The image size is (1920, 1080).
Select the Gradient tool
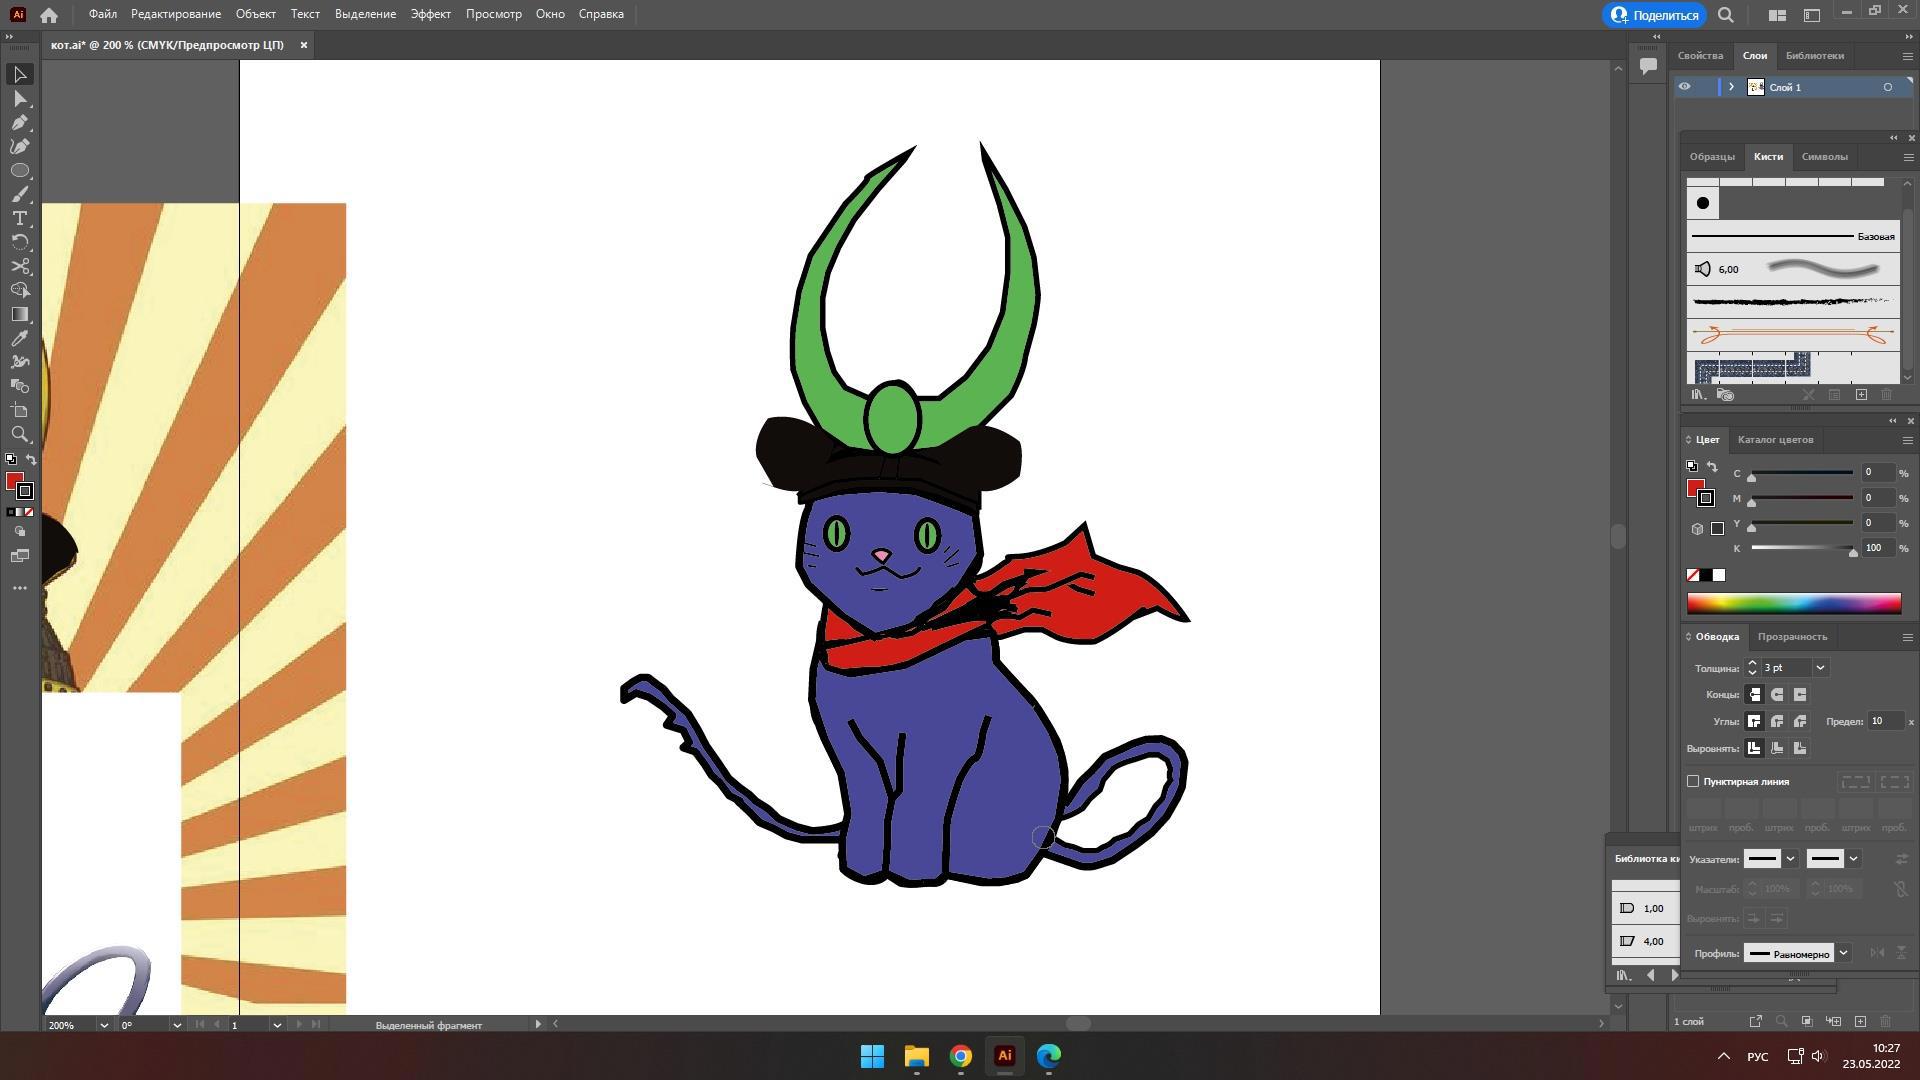pyautogui.click(x=19, y=315)
